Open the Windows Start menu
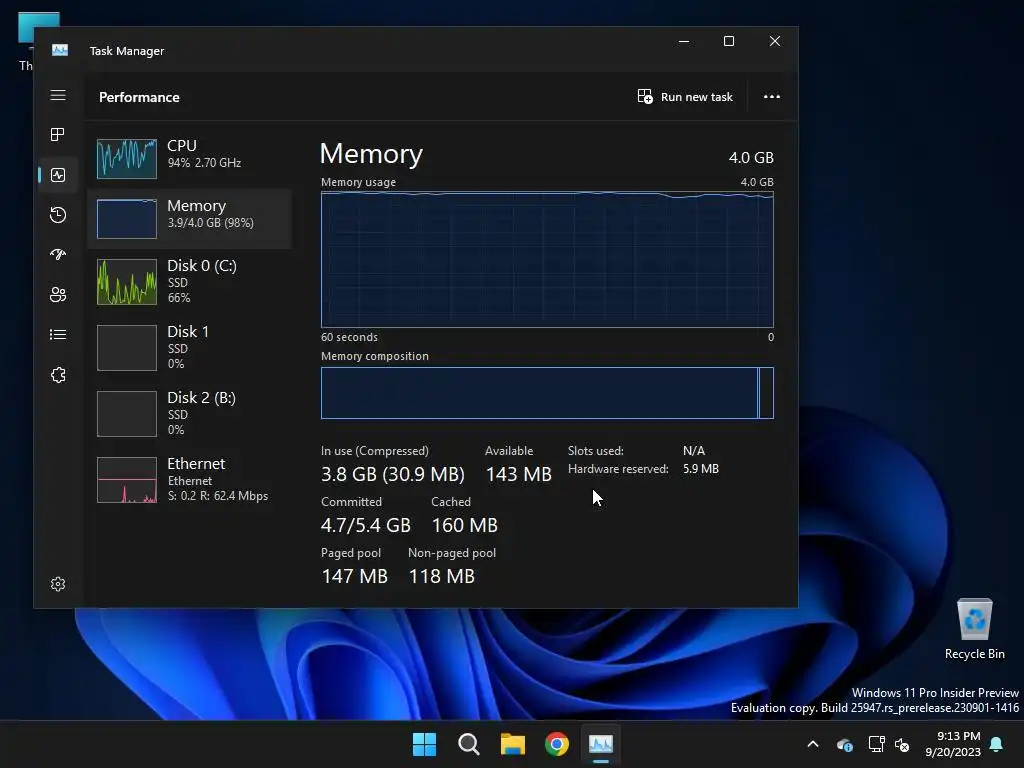This screenshot has height=768, width=1024. (424, 744)
